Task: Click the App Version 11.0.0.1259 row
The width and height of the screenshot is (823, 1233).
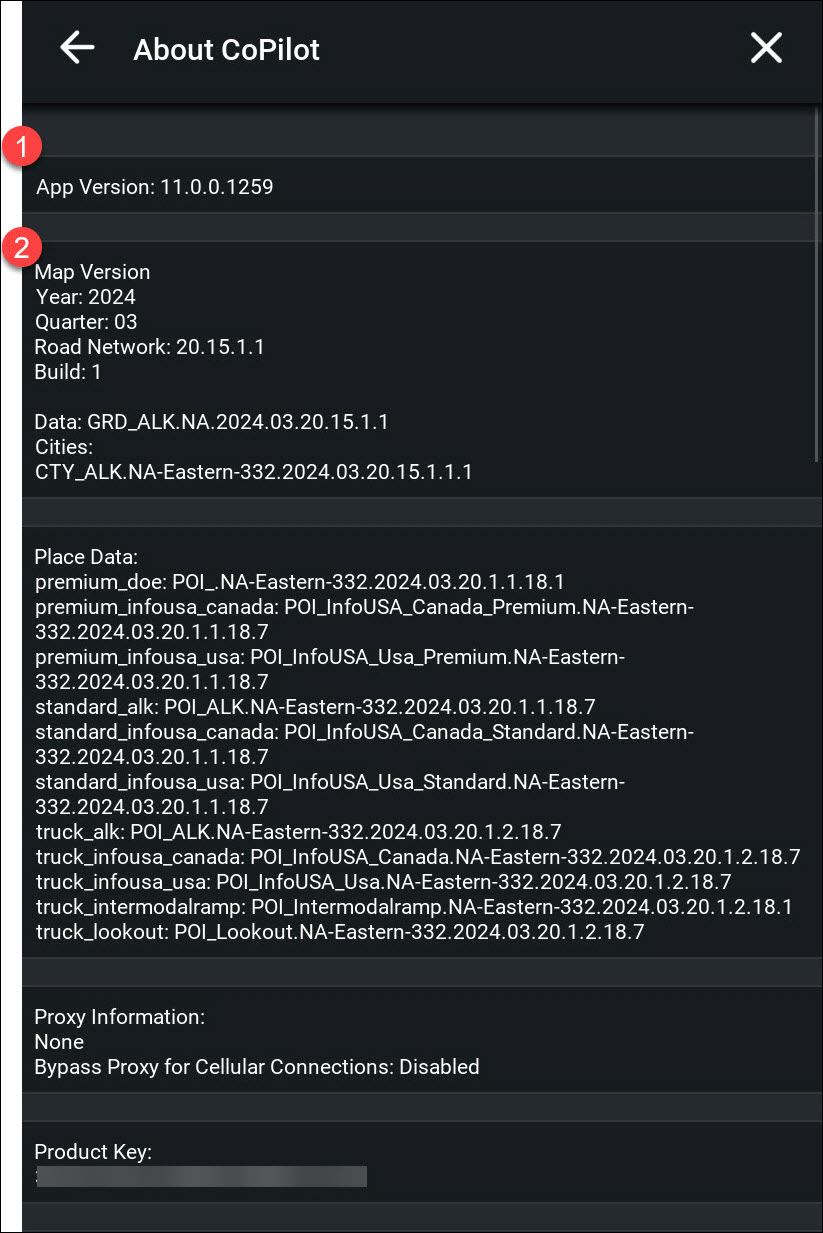Action: pos(155,186)
